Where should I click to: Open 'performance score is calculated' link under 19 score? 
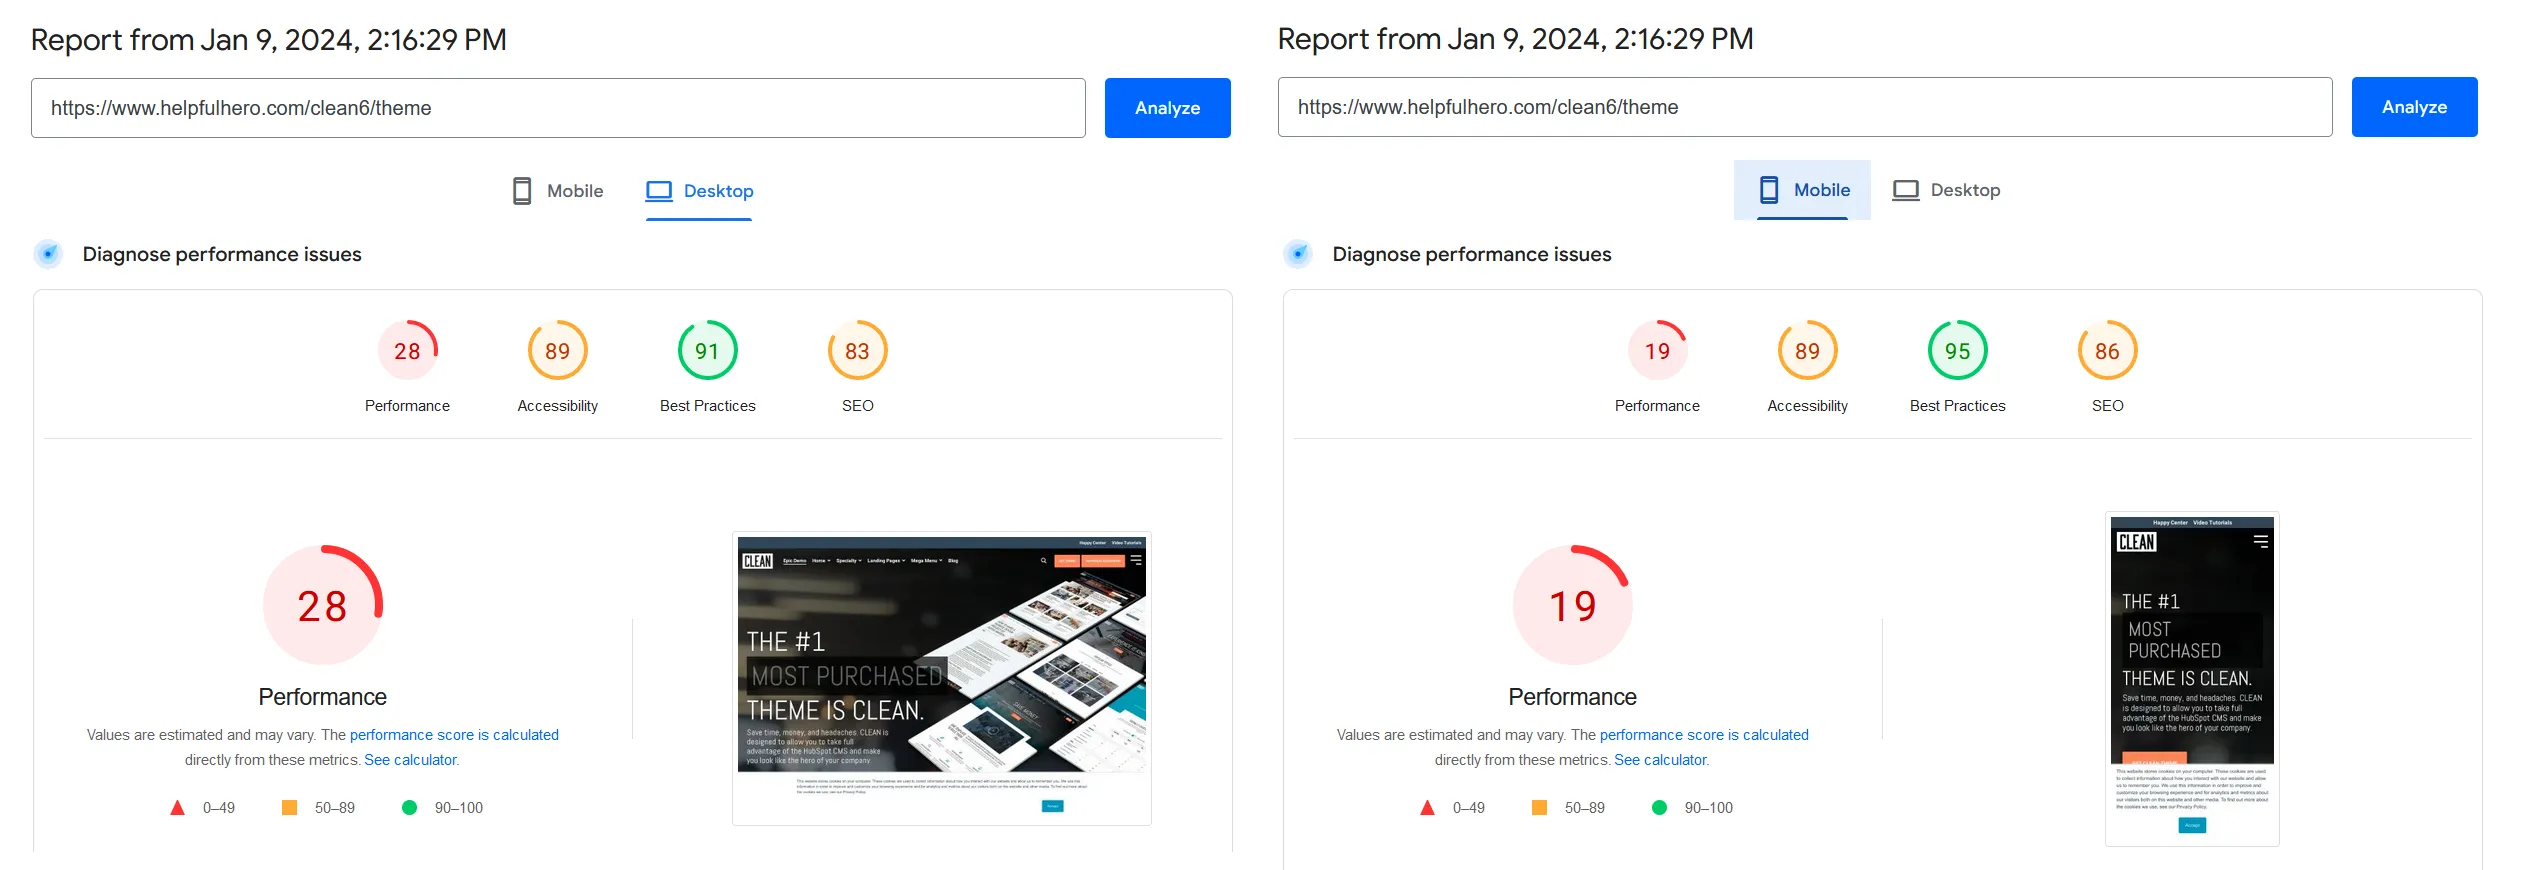[1703, 735]
